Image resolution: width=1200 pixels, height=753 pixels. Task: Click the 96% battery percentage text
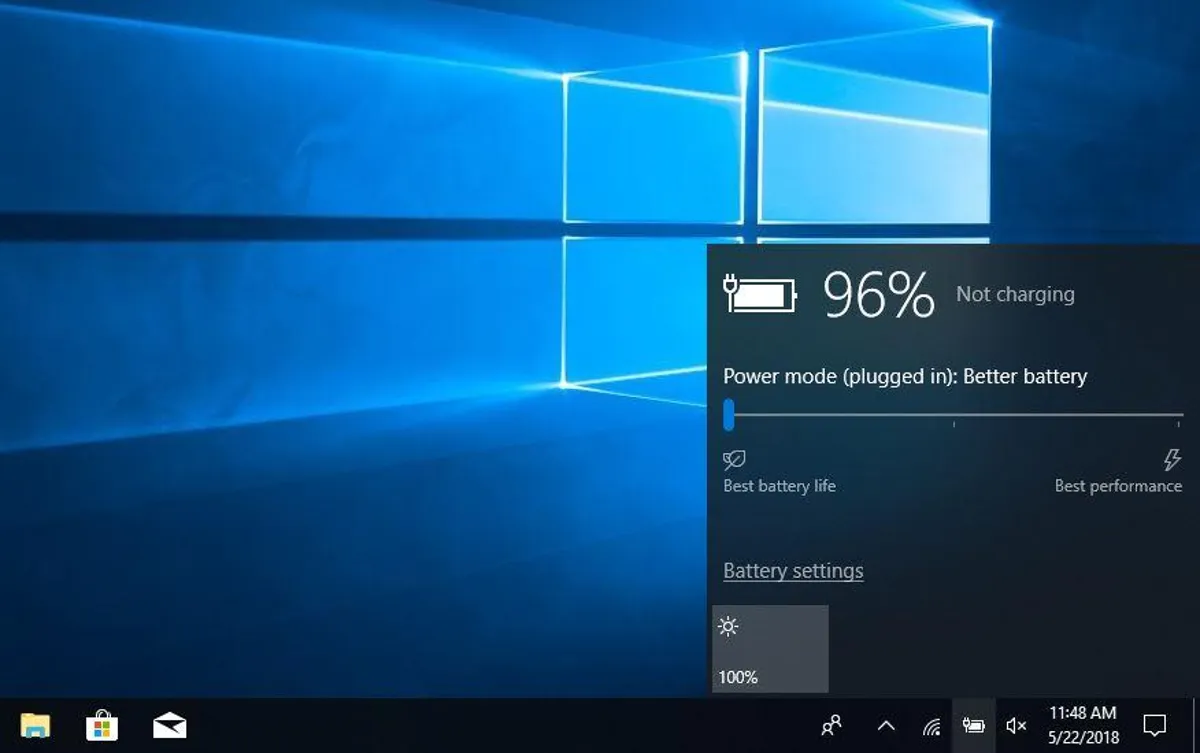pyautogui.click(x=878, y=295)
